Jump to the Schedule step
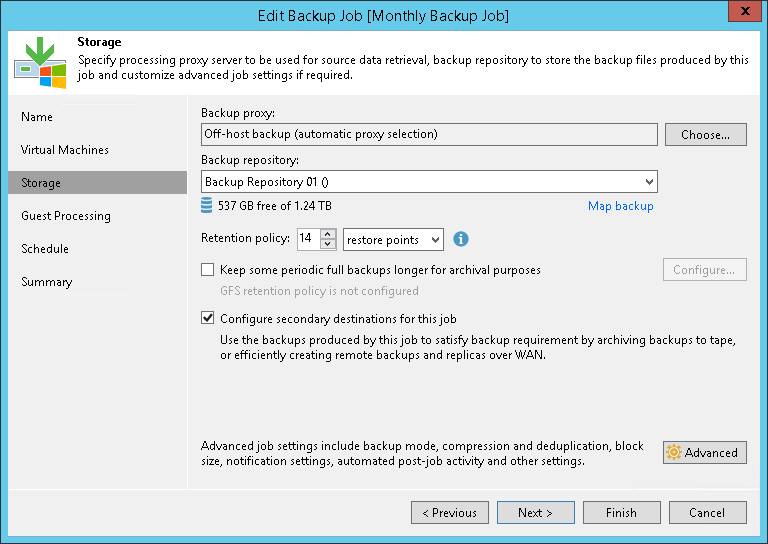 point(45,249)
